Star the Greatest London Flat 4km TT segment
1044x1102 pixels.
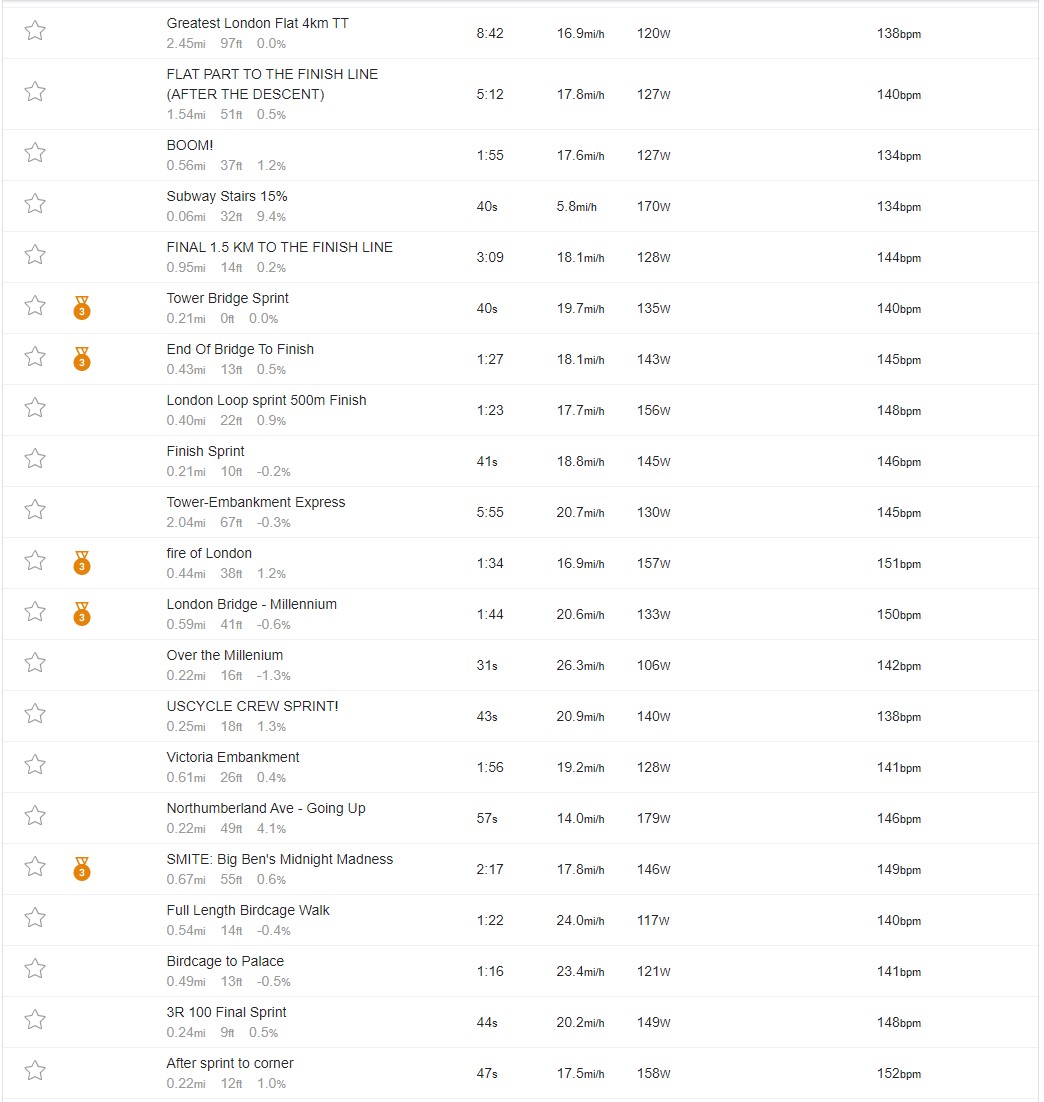pyautogui.click(x=35, y=31)
